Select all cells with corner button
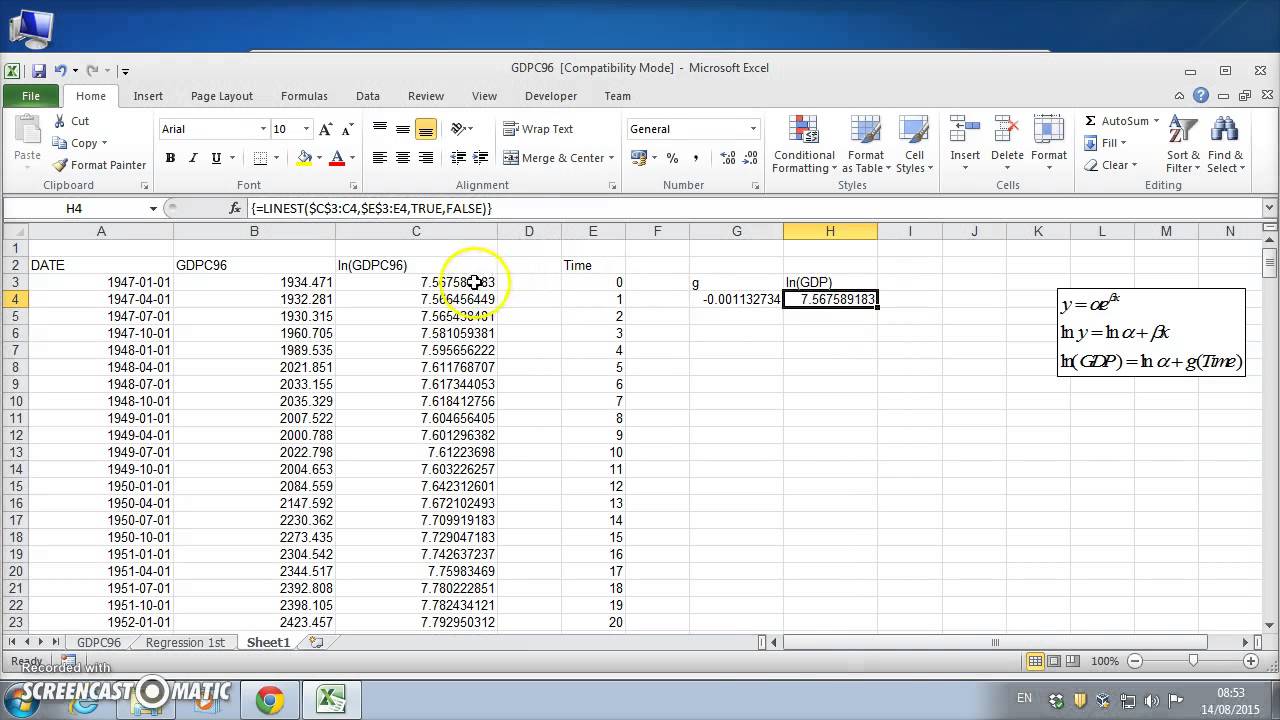This screenshot has height=720, width=1280. 15,232
